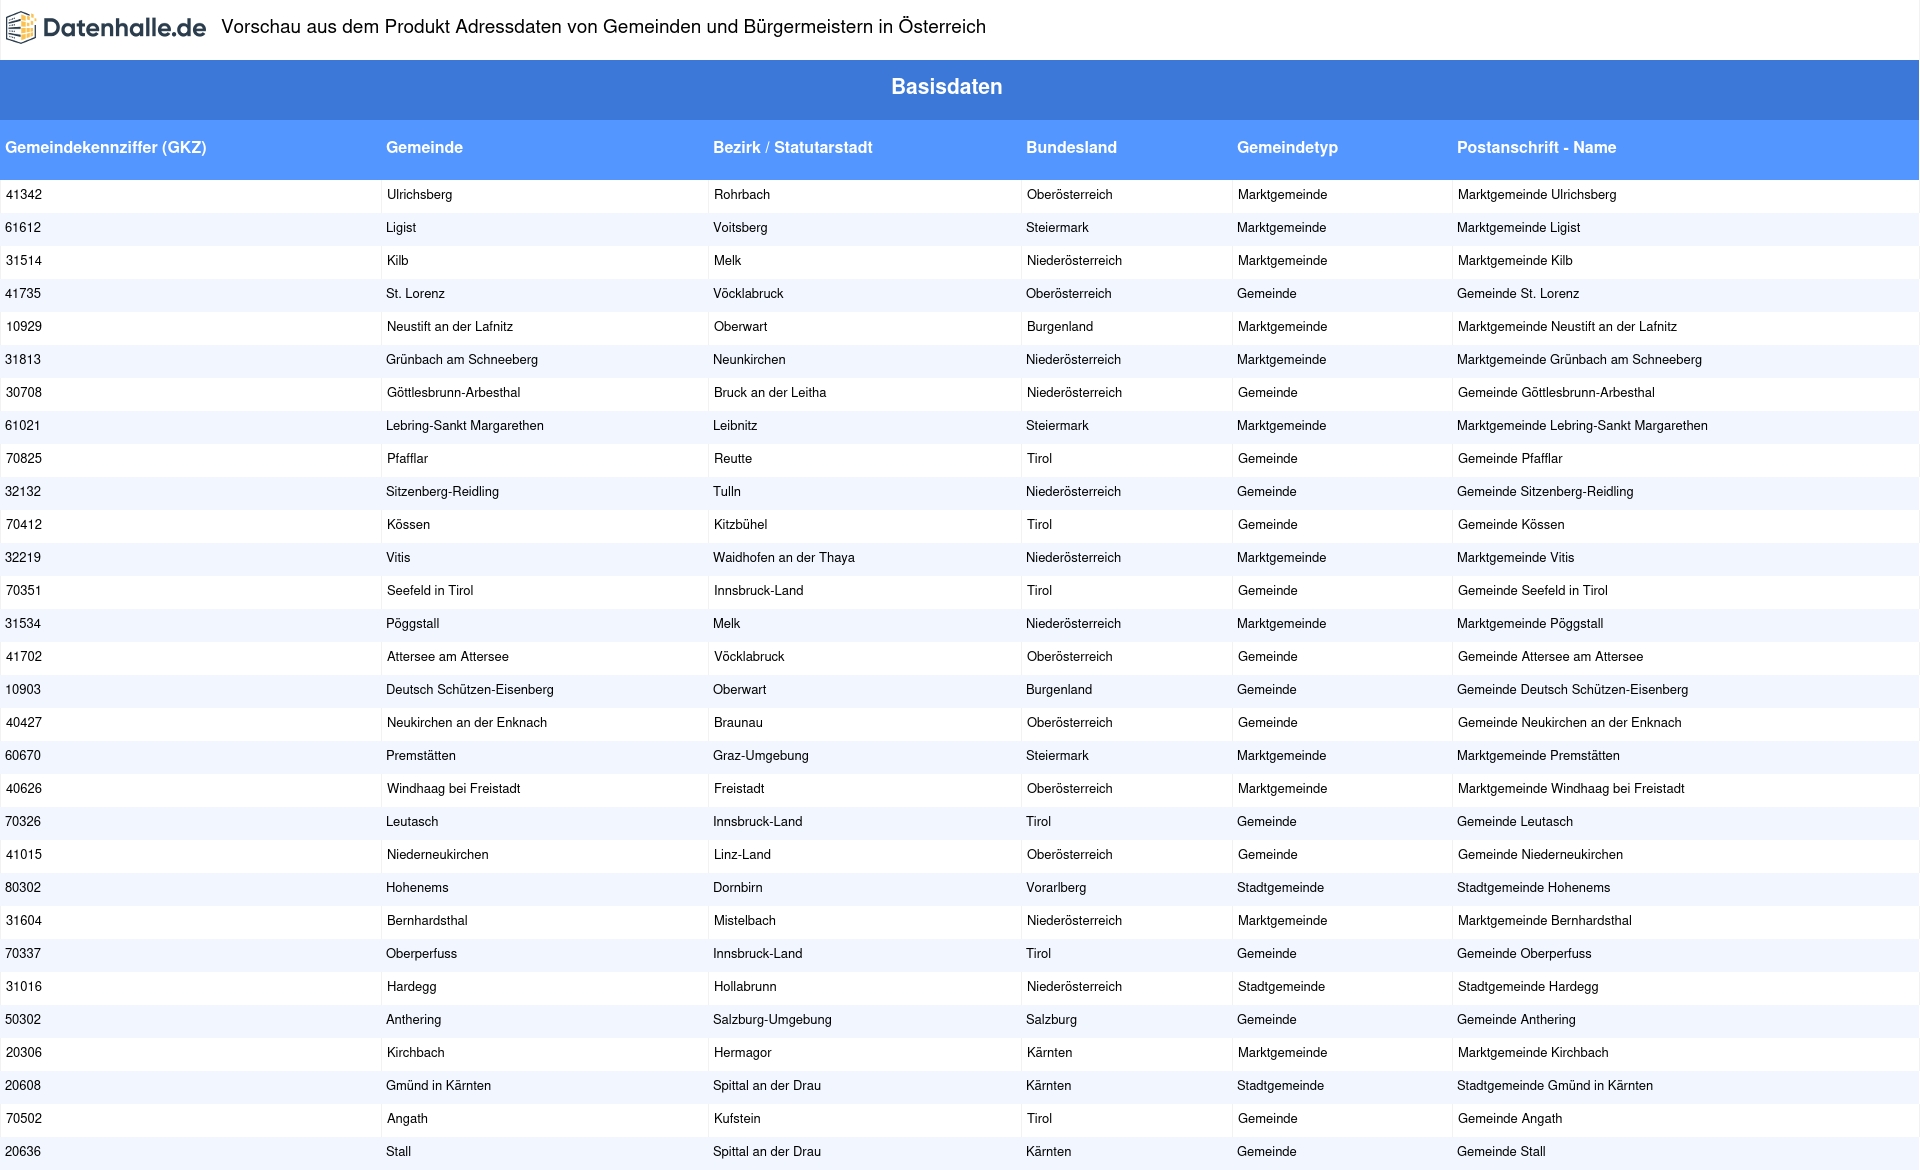The width and height of the screenshot is (1920, 1170).
Task: Click the Datenhalle.de logo
Action: 106,28
